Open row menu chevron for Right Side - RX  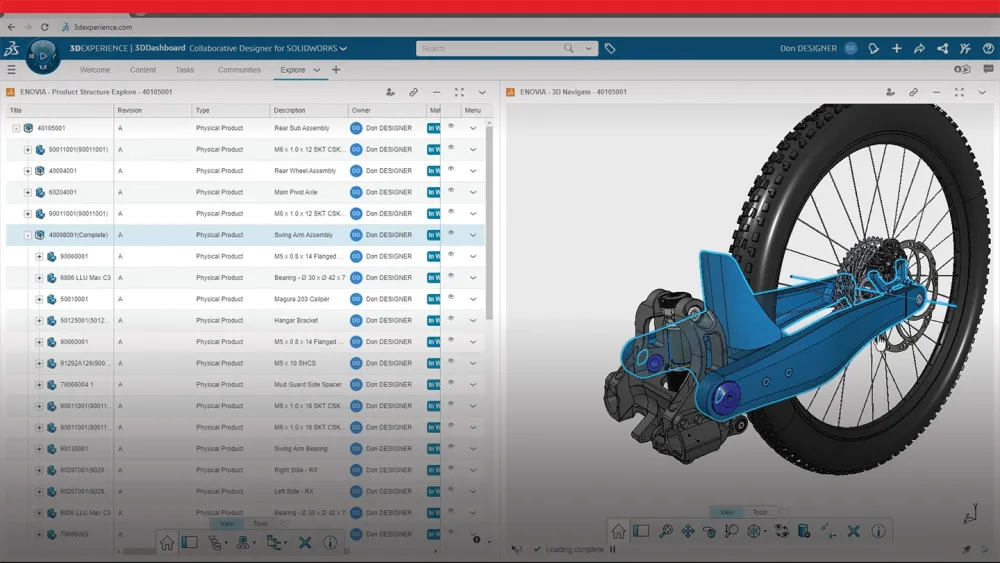473,470
